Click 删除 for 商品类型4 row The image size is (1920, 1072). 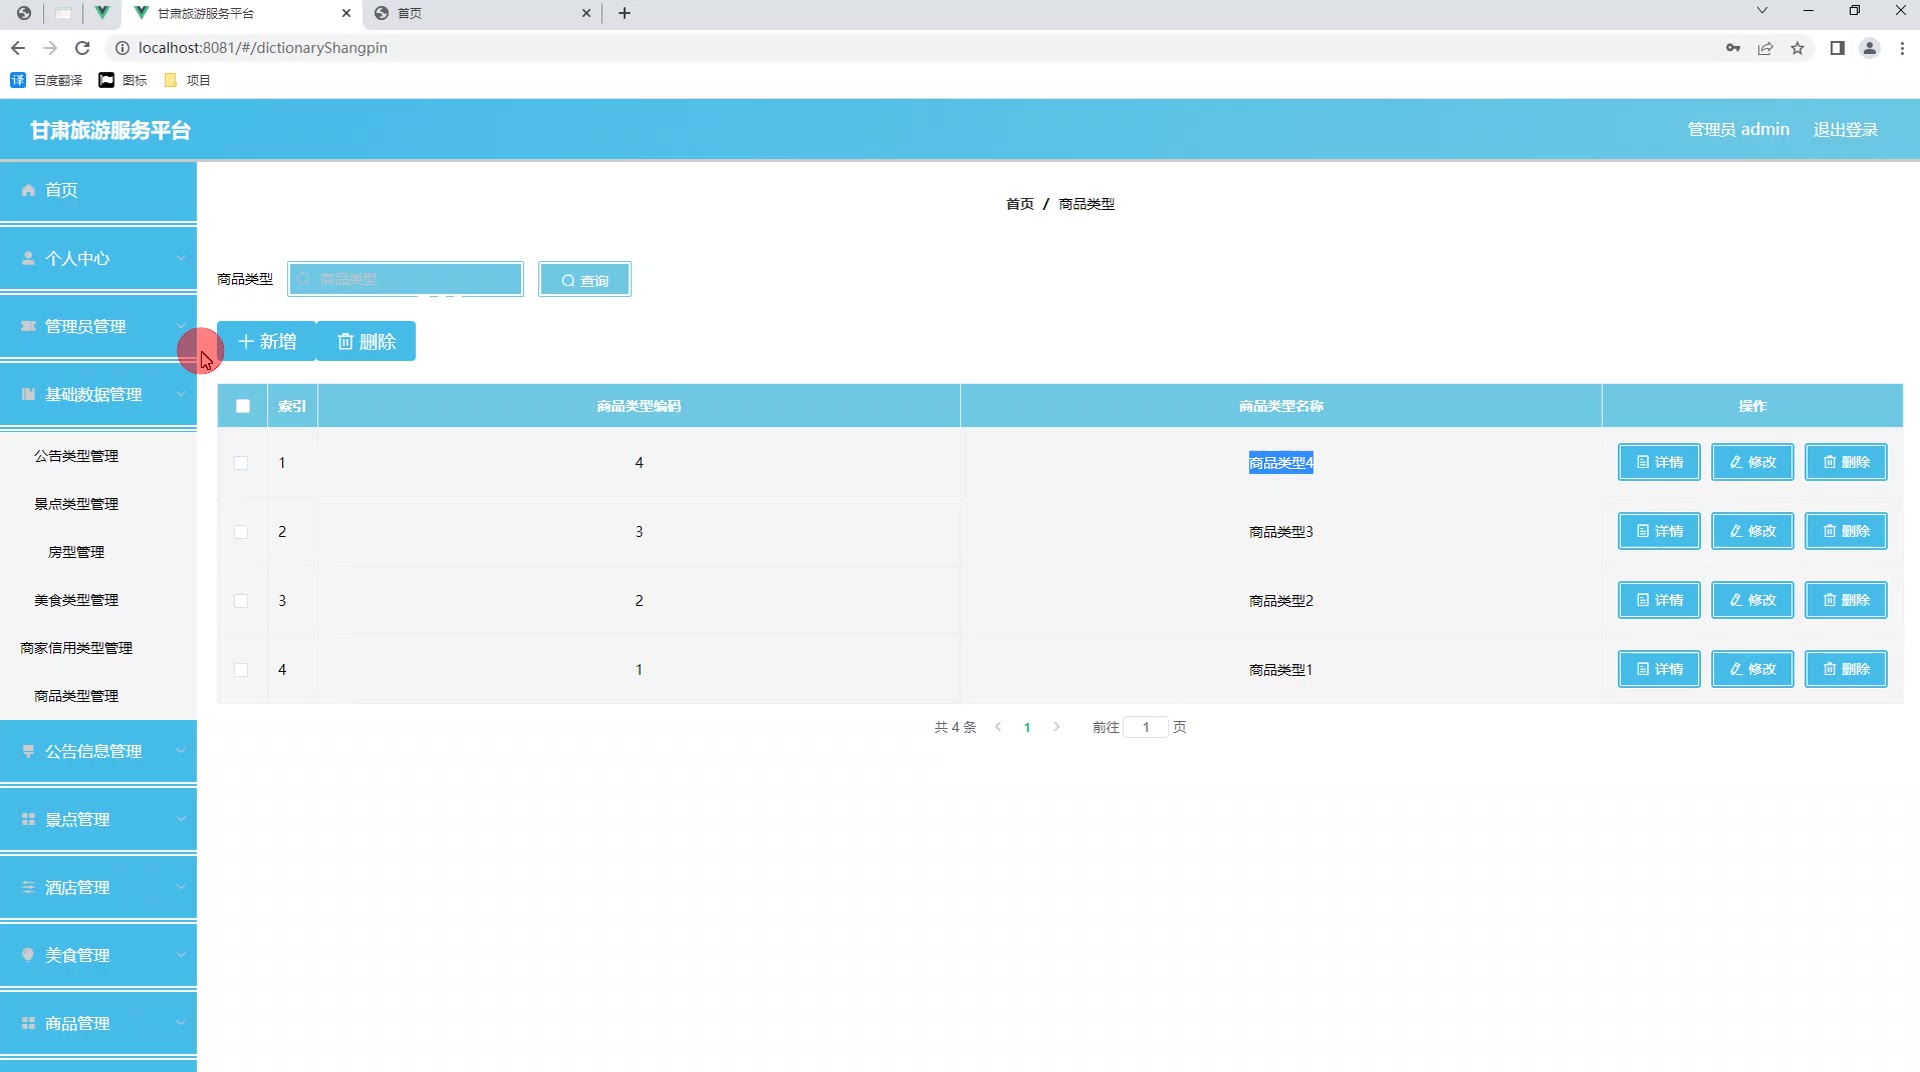pos(1846,462)
